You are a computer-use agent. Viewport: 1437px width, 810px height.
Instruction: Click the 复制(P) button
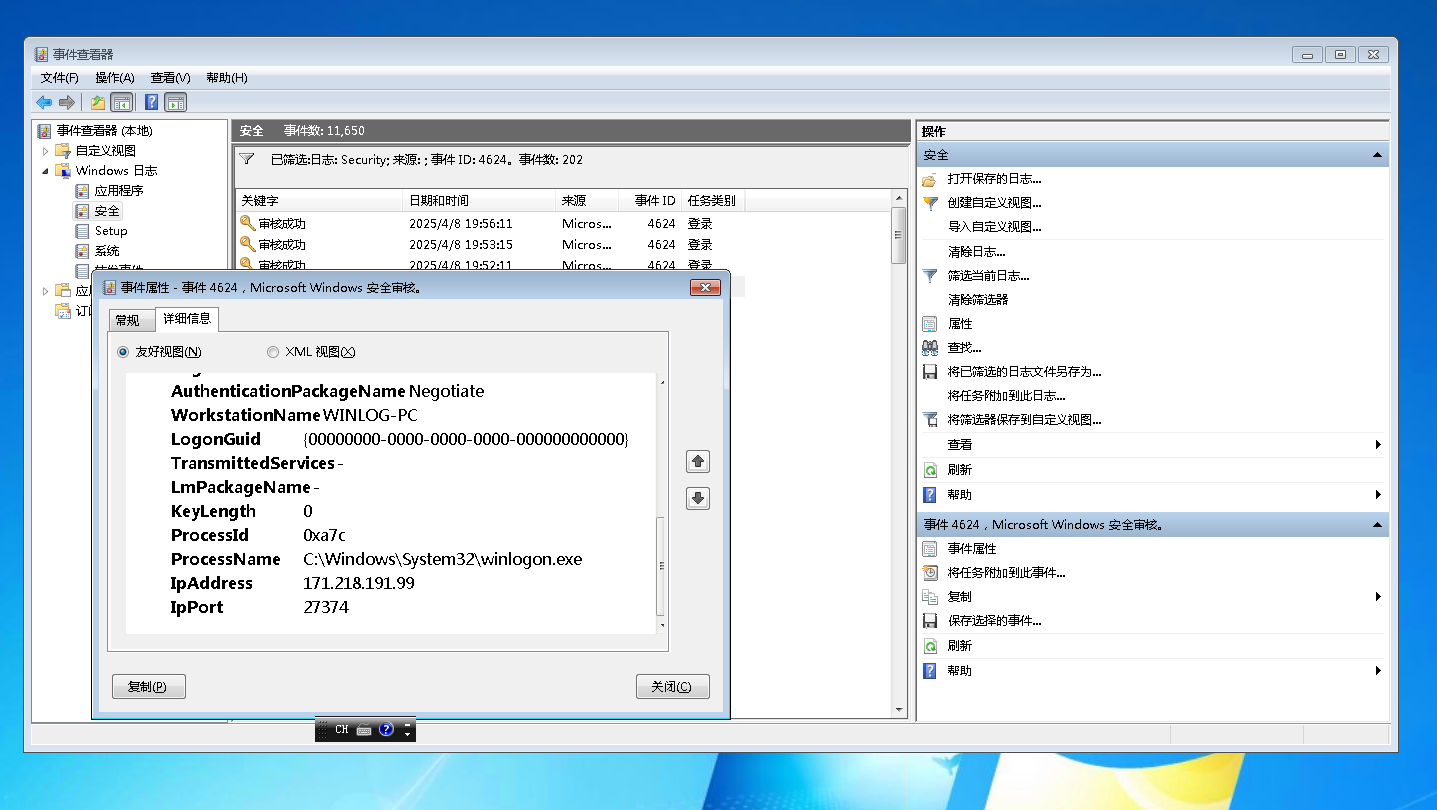pyautogui.click(x=148, y=687)
